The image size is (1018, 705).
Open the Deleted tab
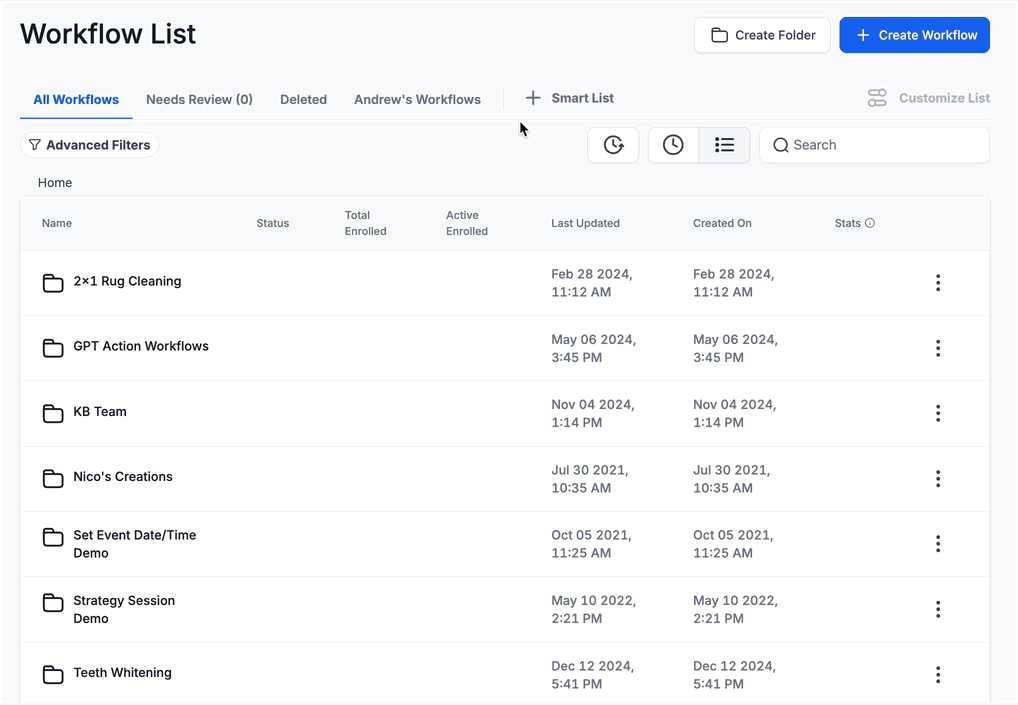pyautogui.click(x=303, y=99)
